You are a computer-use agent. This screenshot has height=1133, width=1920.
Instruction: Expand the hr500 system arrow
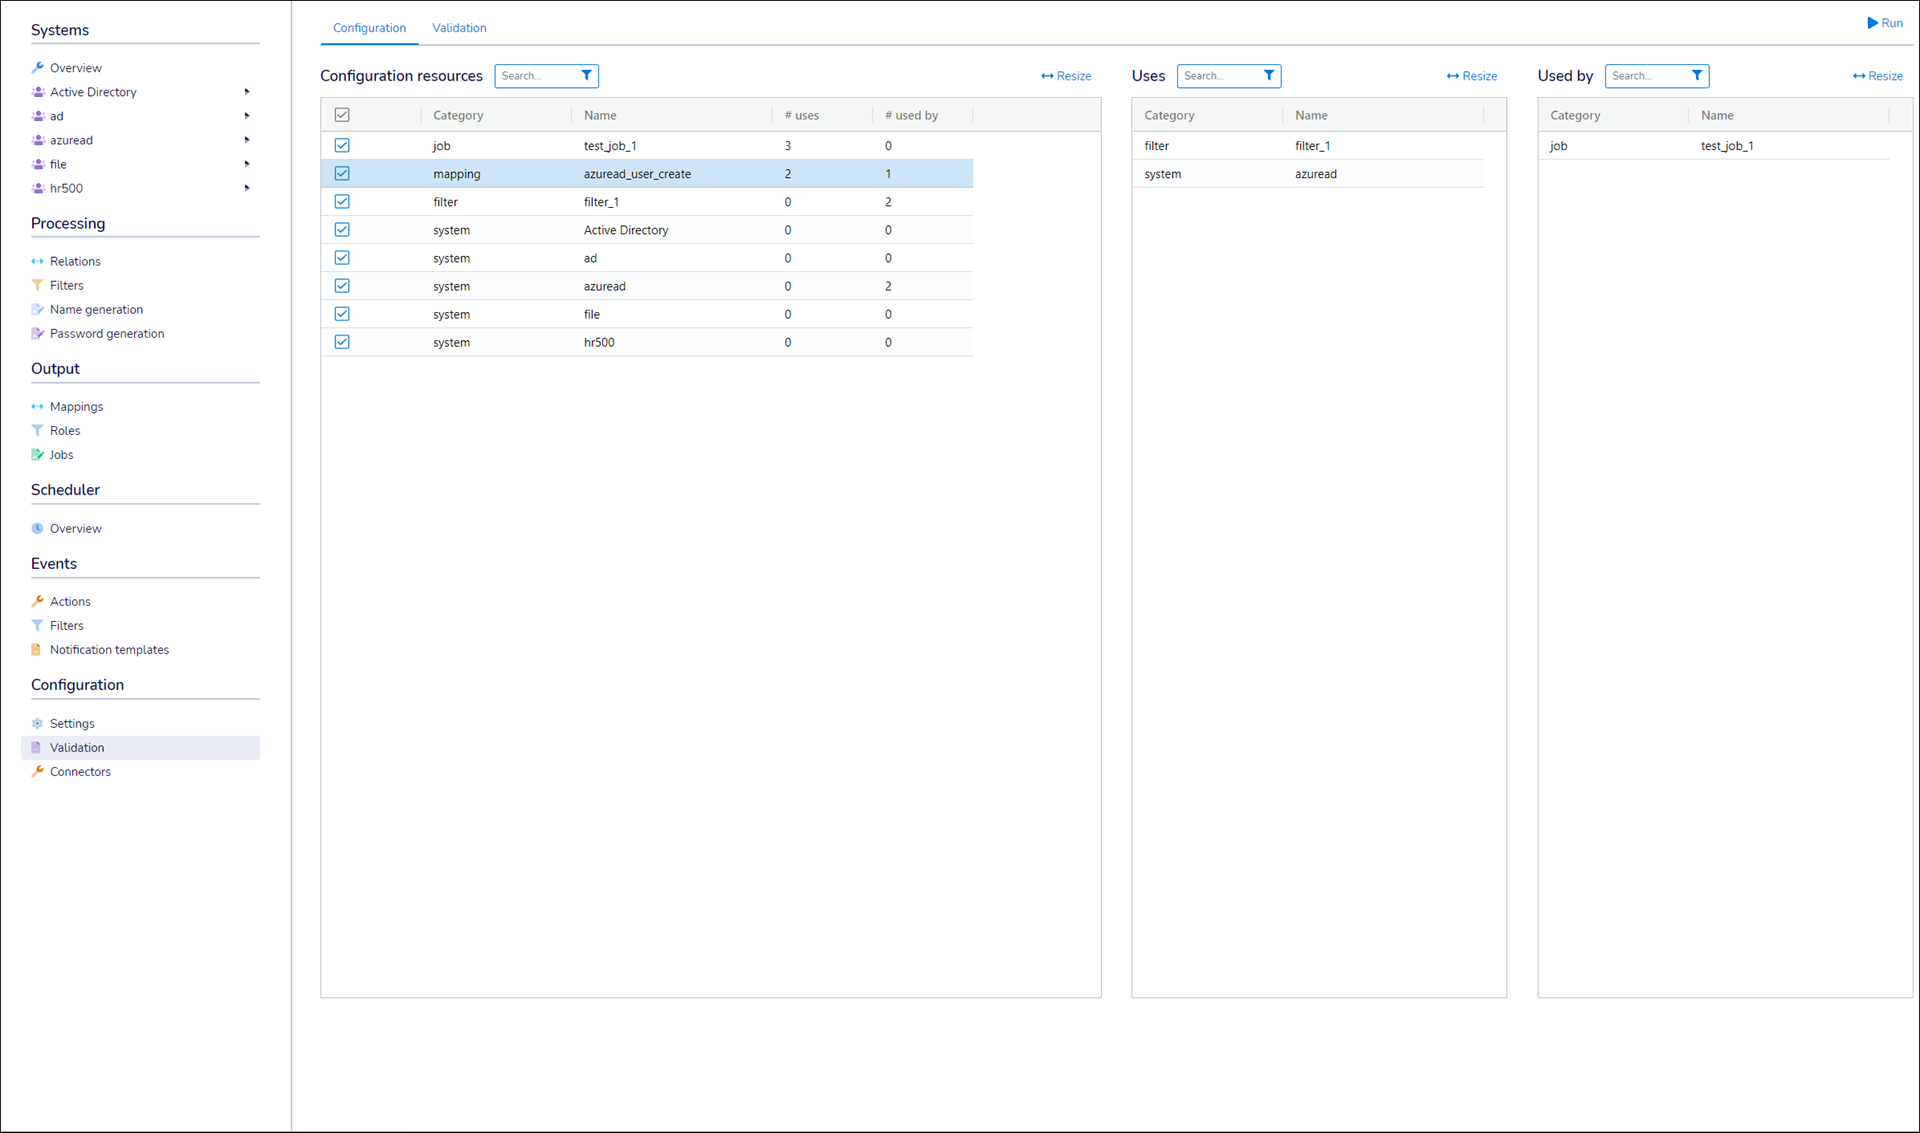pos(247,188)
